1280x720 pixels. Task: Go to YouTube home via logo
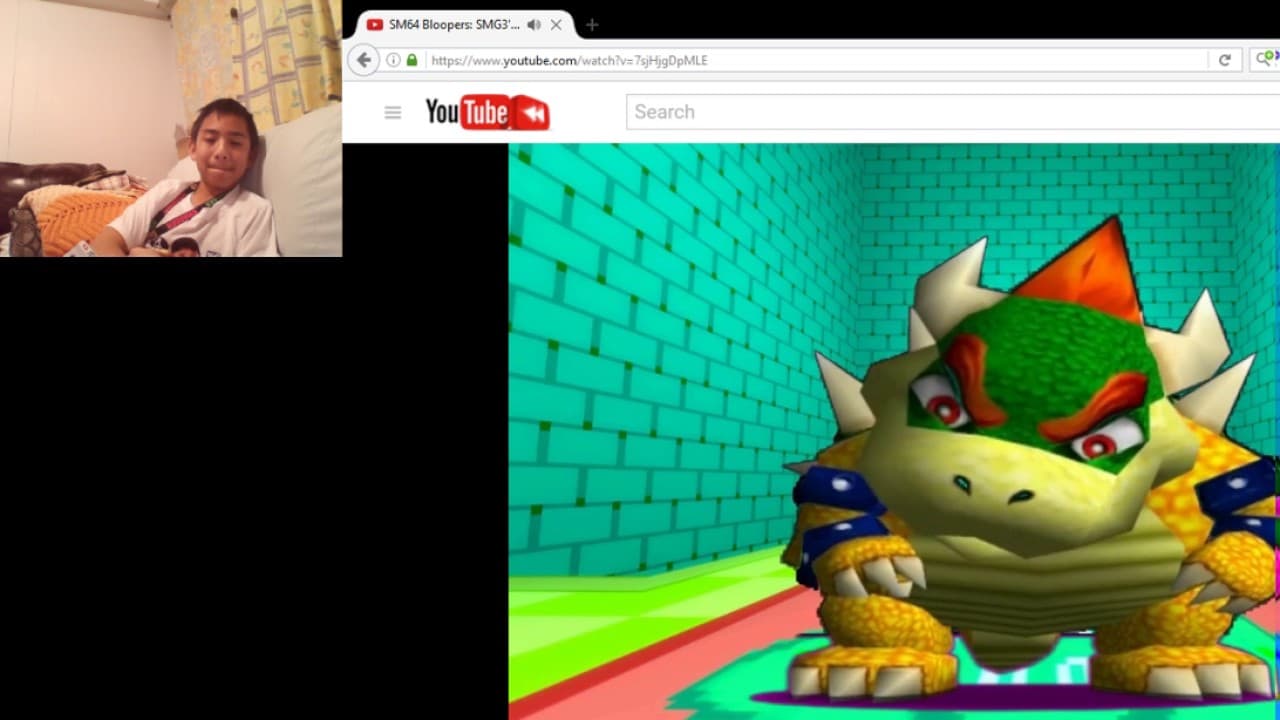pyautogui.click(x=487, y=112)
